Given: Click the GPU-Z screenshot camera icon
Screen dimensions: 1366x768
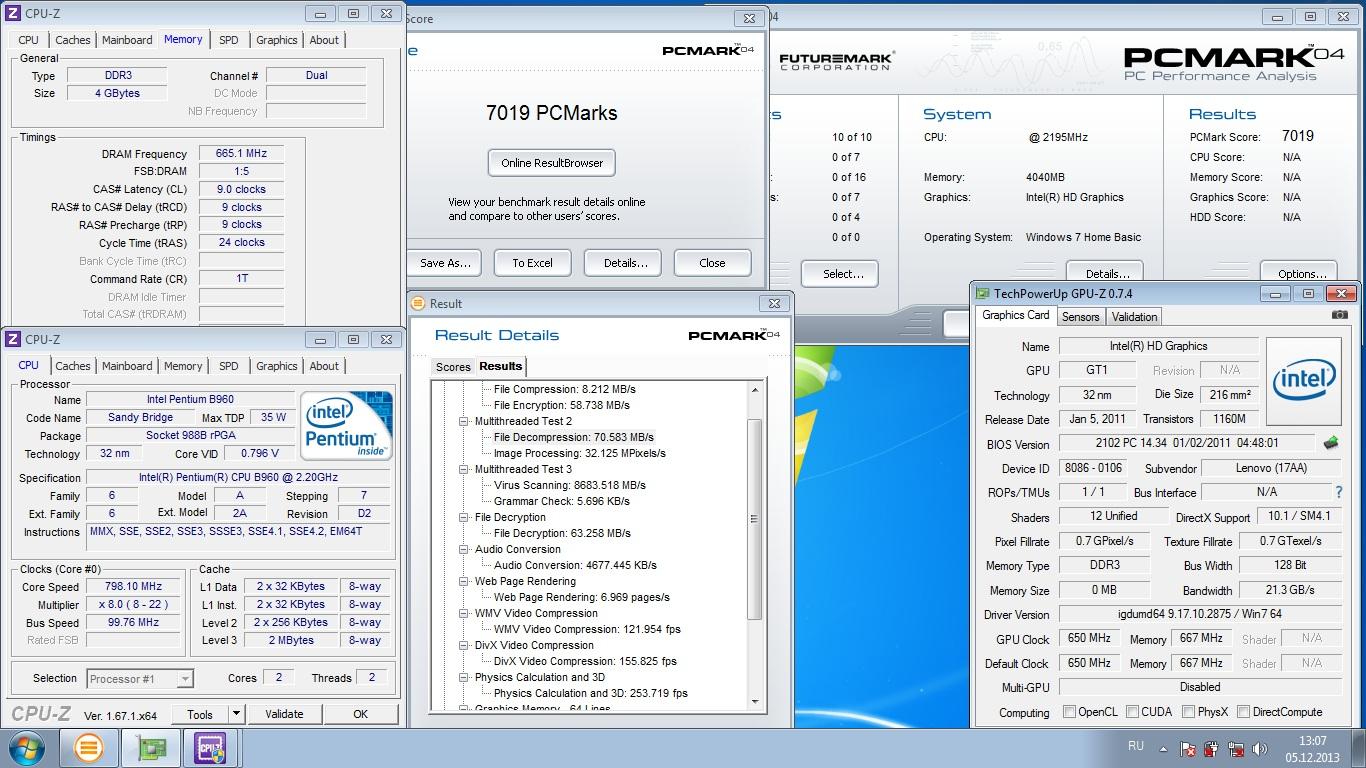Looking at the screenshot, I should click(x=1339, y=315).
